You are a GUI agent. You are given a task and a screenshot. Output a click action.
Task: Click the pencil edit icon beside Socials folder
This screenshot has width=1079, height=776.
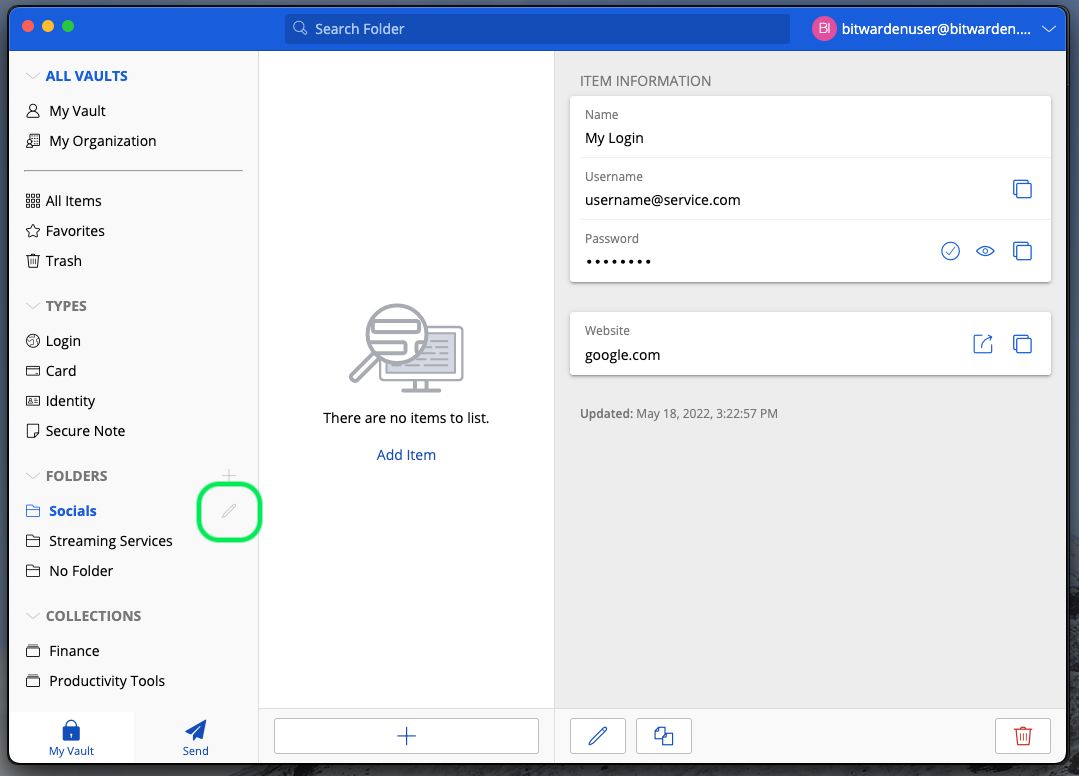tap(229, 510)
